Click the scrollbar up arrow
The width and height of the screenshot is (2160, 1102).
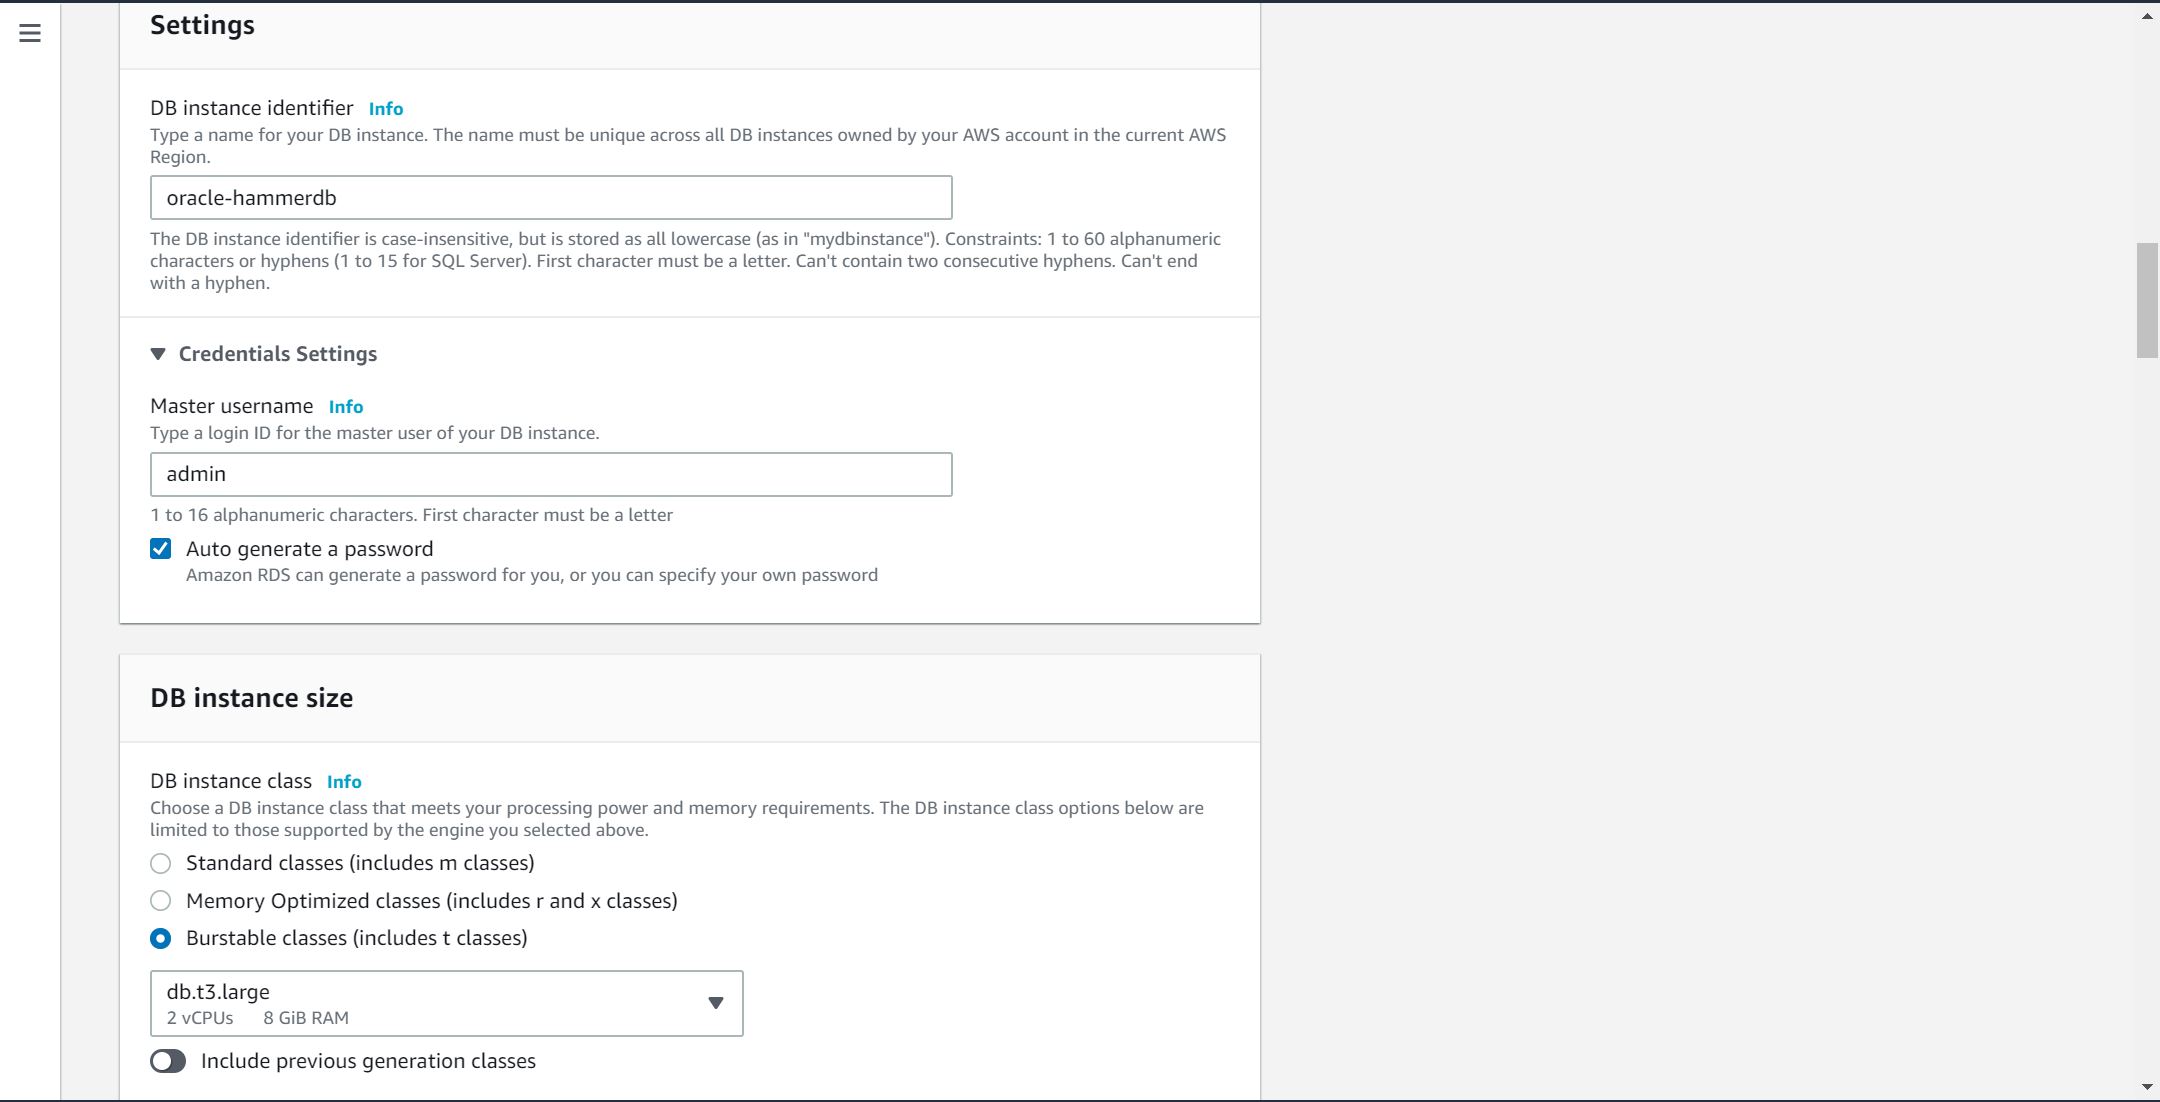(2147, 17)
